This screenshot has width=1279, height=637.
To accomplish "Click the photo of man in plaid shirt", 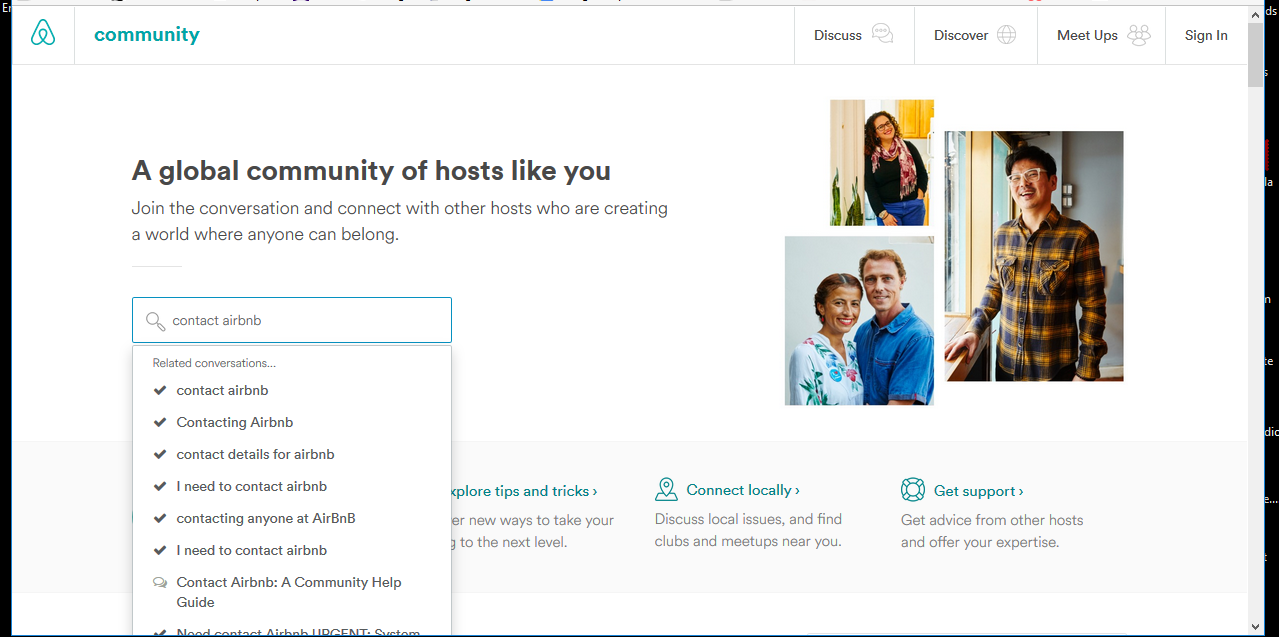I will click(1033, 256).
